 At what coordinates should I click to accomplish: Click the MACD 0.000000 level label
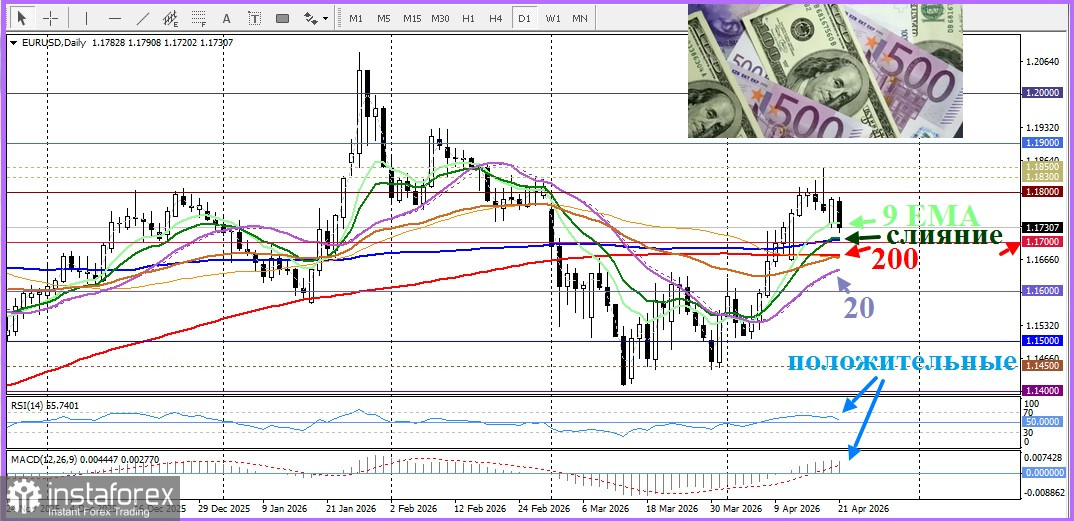[x=1043, y=473]
